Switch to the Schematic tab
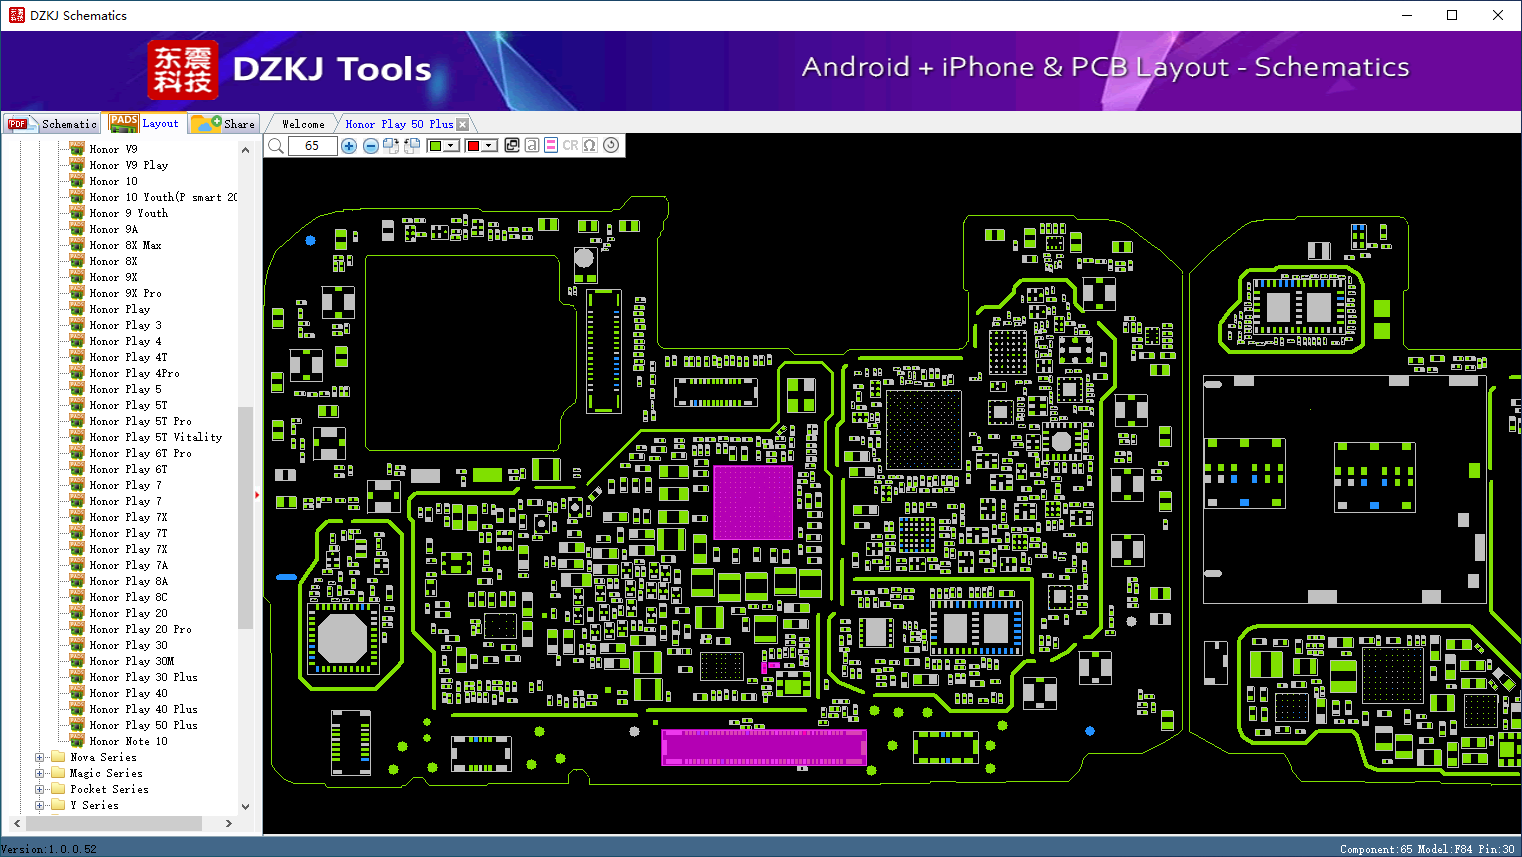The width and height of the screenshot is (1522, 857). (53, 124)
